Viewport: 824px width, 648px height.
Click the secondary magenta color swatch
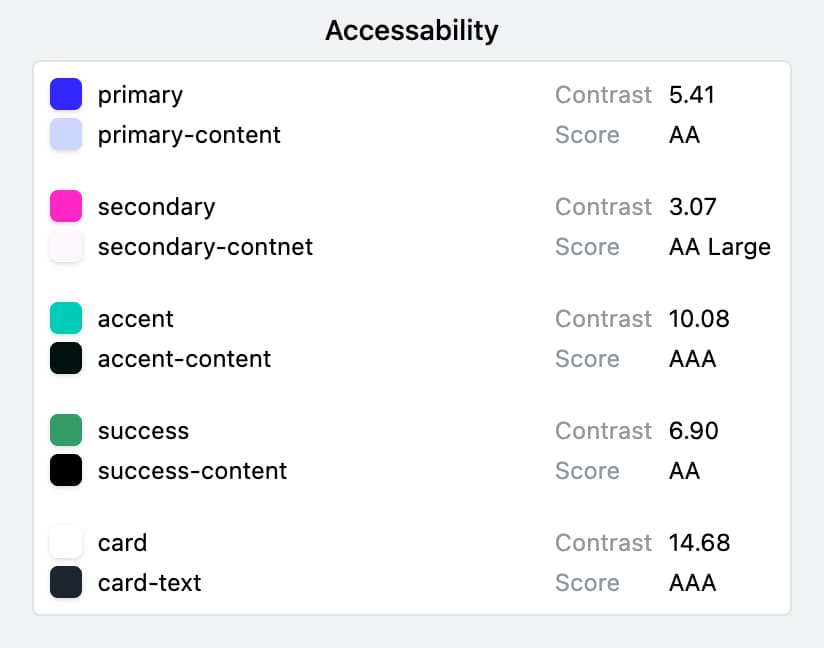[66, 207]
